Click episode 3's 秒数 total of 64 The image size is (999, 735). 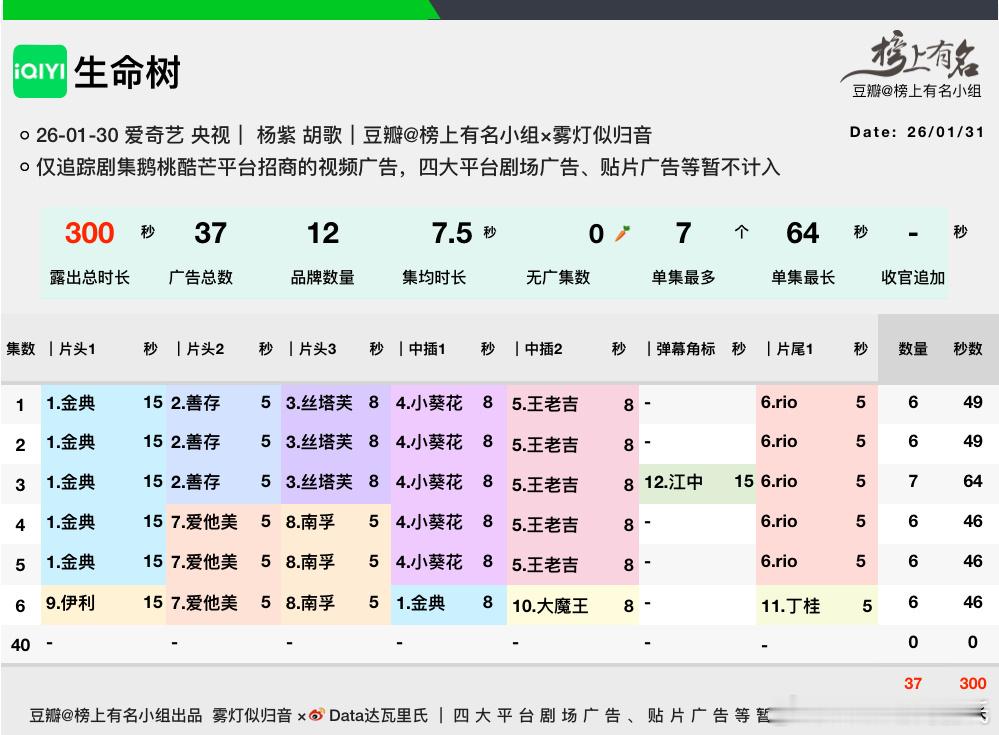(972, 482)
